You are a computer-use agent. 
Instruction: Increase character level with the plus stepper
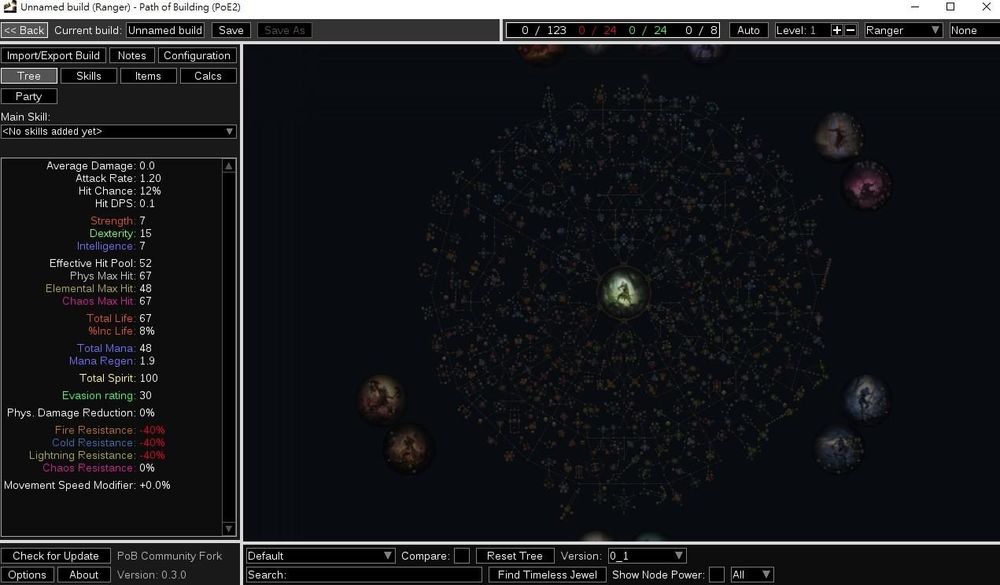[837, 30]
